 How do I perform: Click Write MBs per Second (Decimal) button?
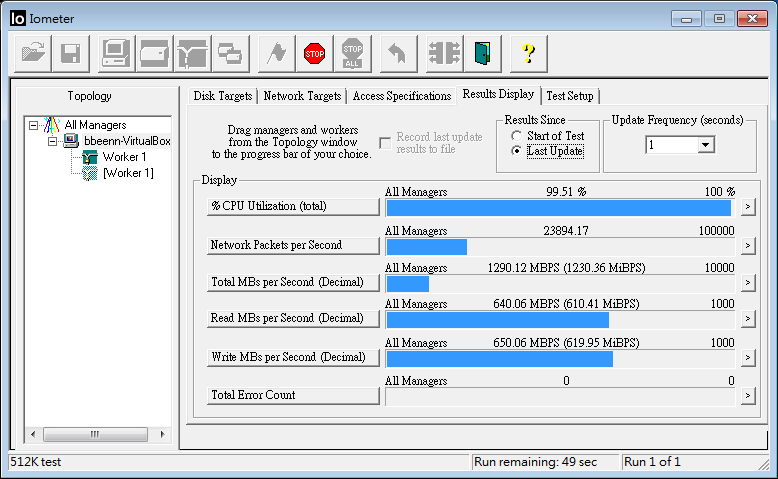pos(293,357)
